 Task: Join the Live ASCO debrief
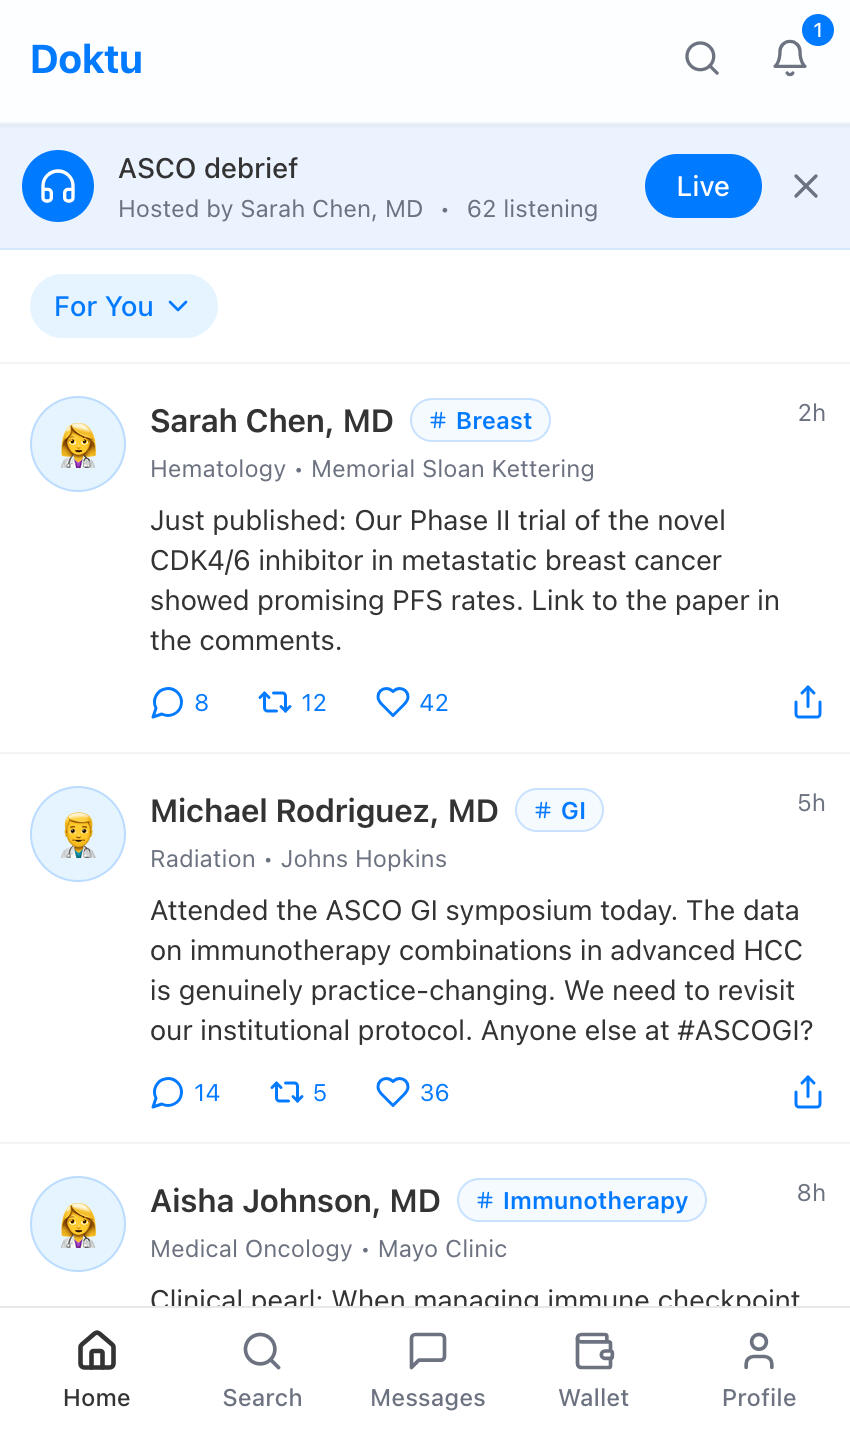point(703,186)
